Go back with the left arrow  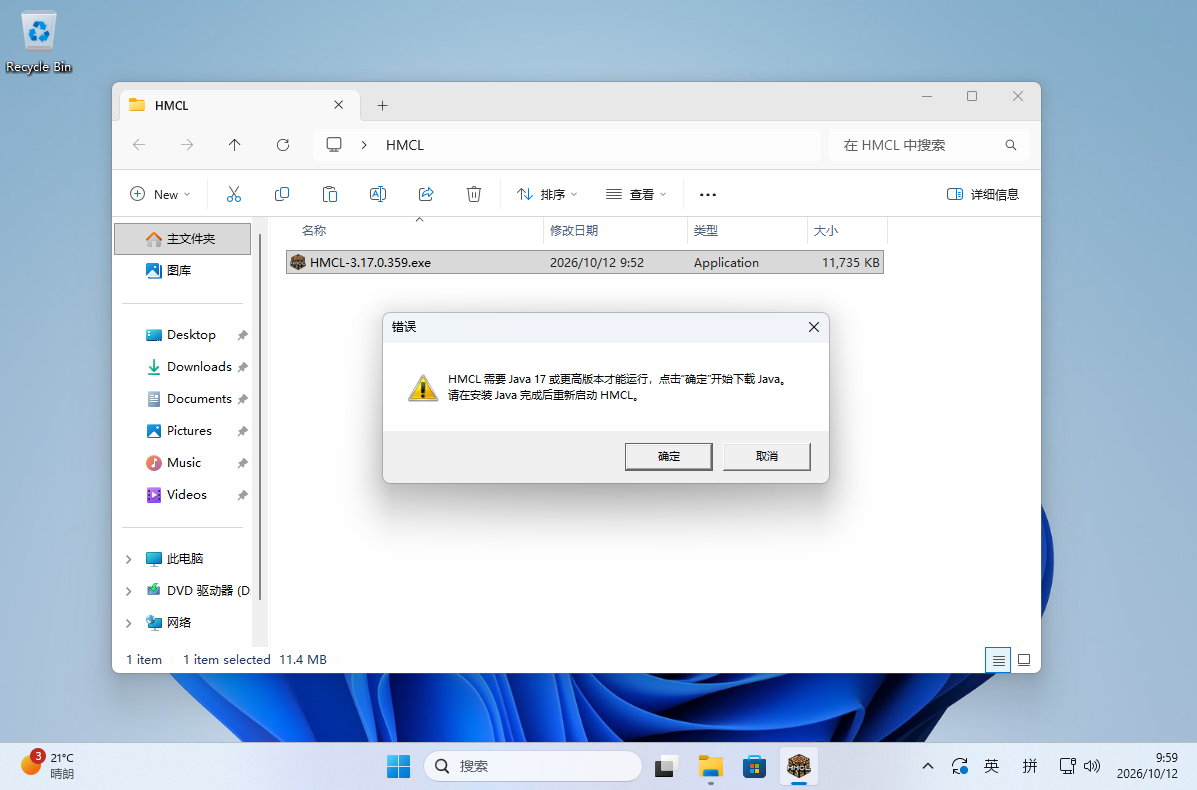pyautogui.click(x=139, y=145)
